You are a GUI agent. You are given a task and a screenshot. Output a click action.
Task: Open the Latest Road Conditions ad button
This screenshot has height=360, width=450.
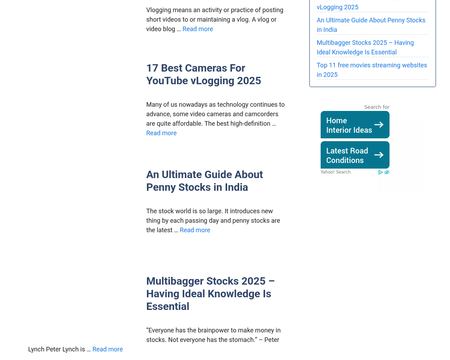355,155
